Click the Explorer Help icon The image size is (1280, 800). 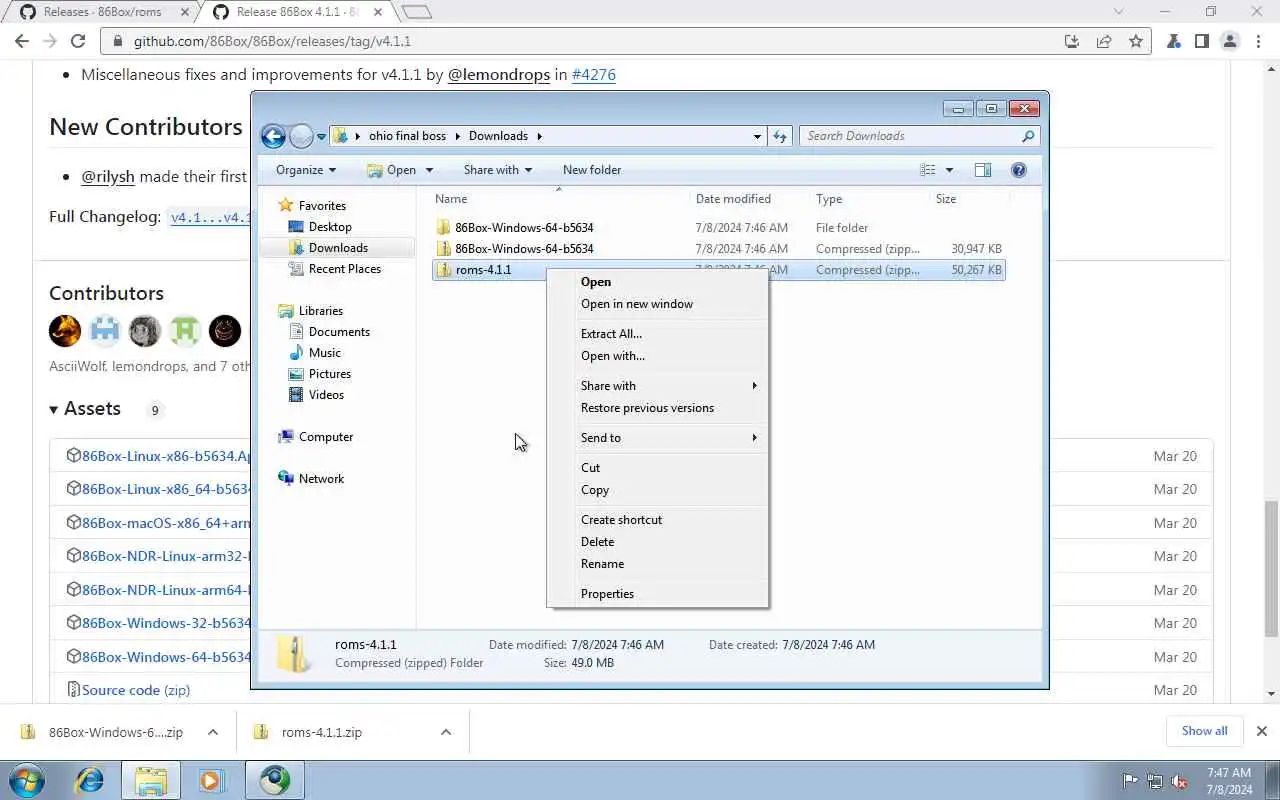tap(1019, 170)
